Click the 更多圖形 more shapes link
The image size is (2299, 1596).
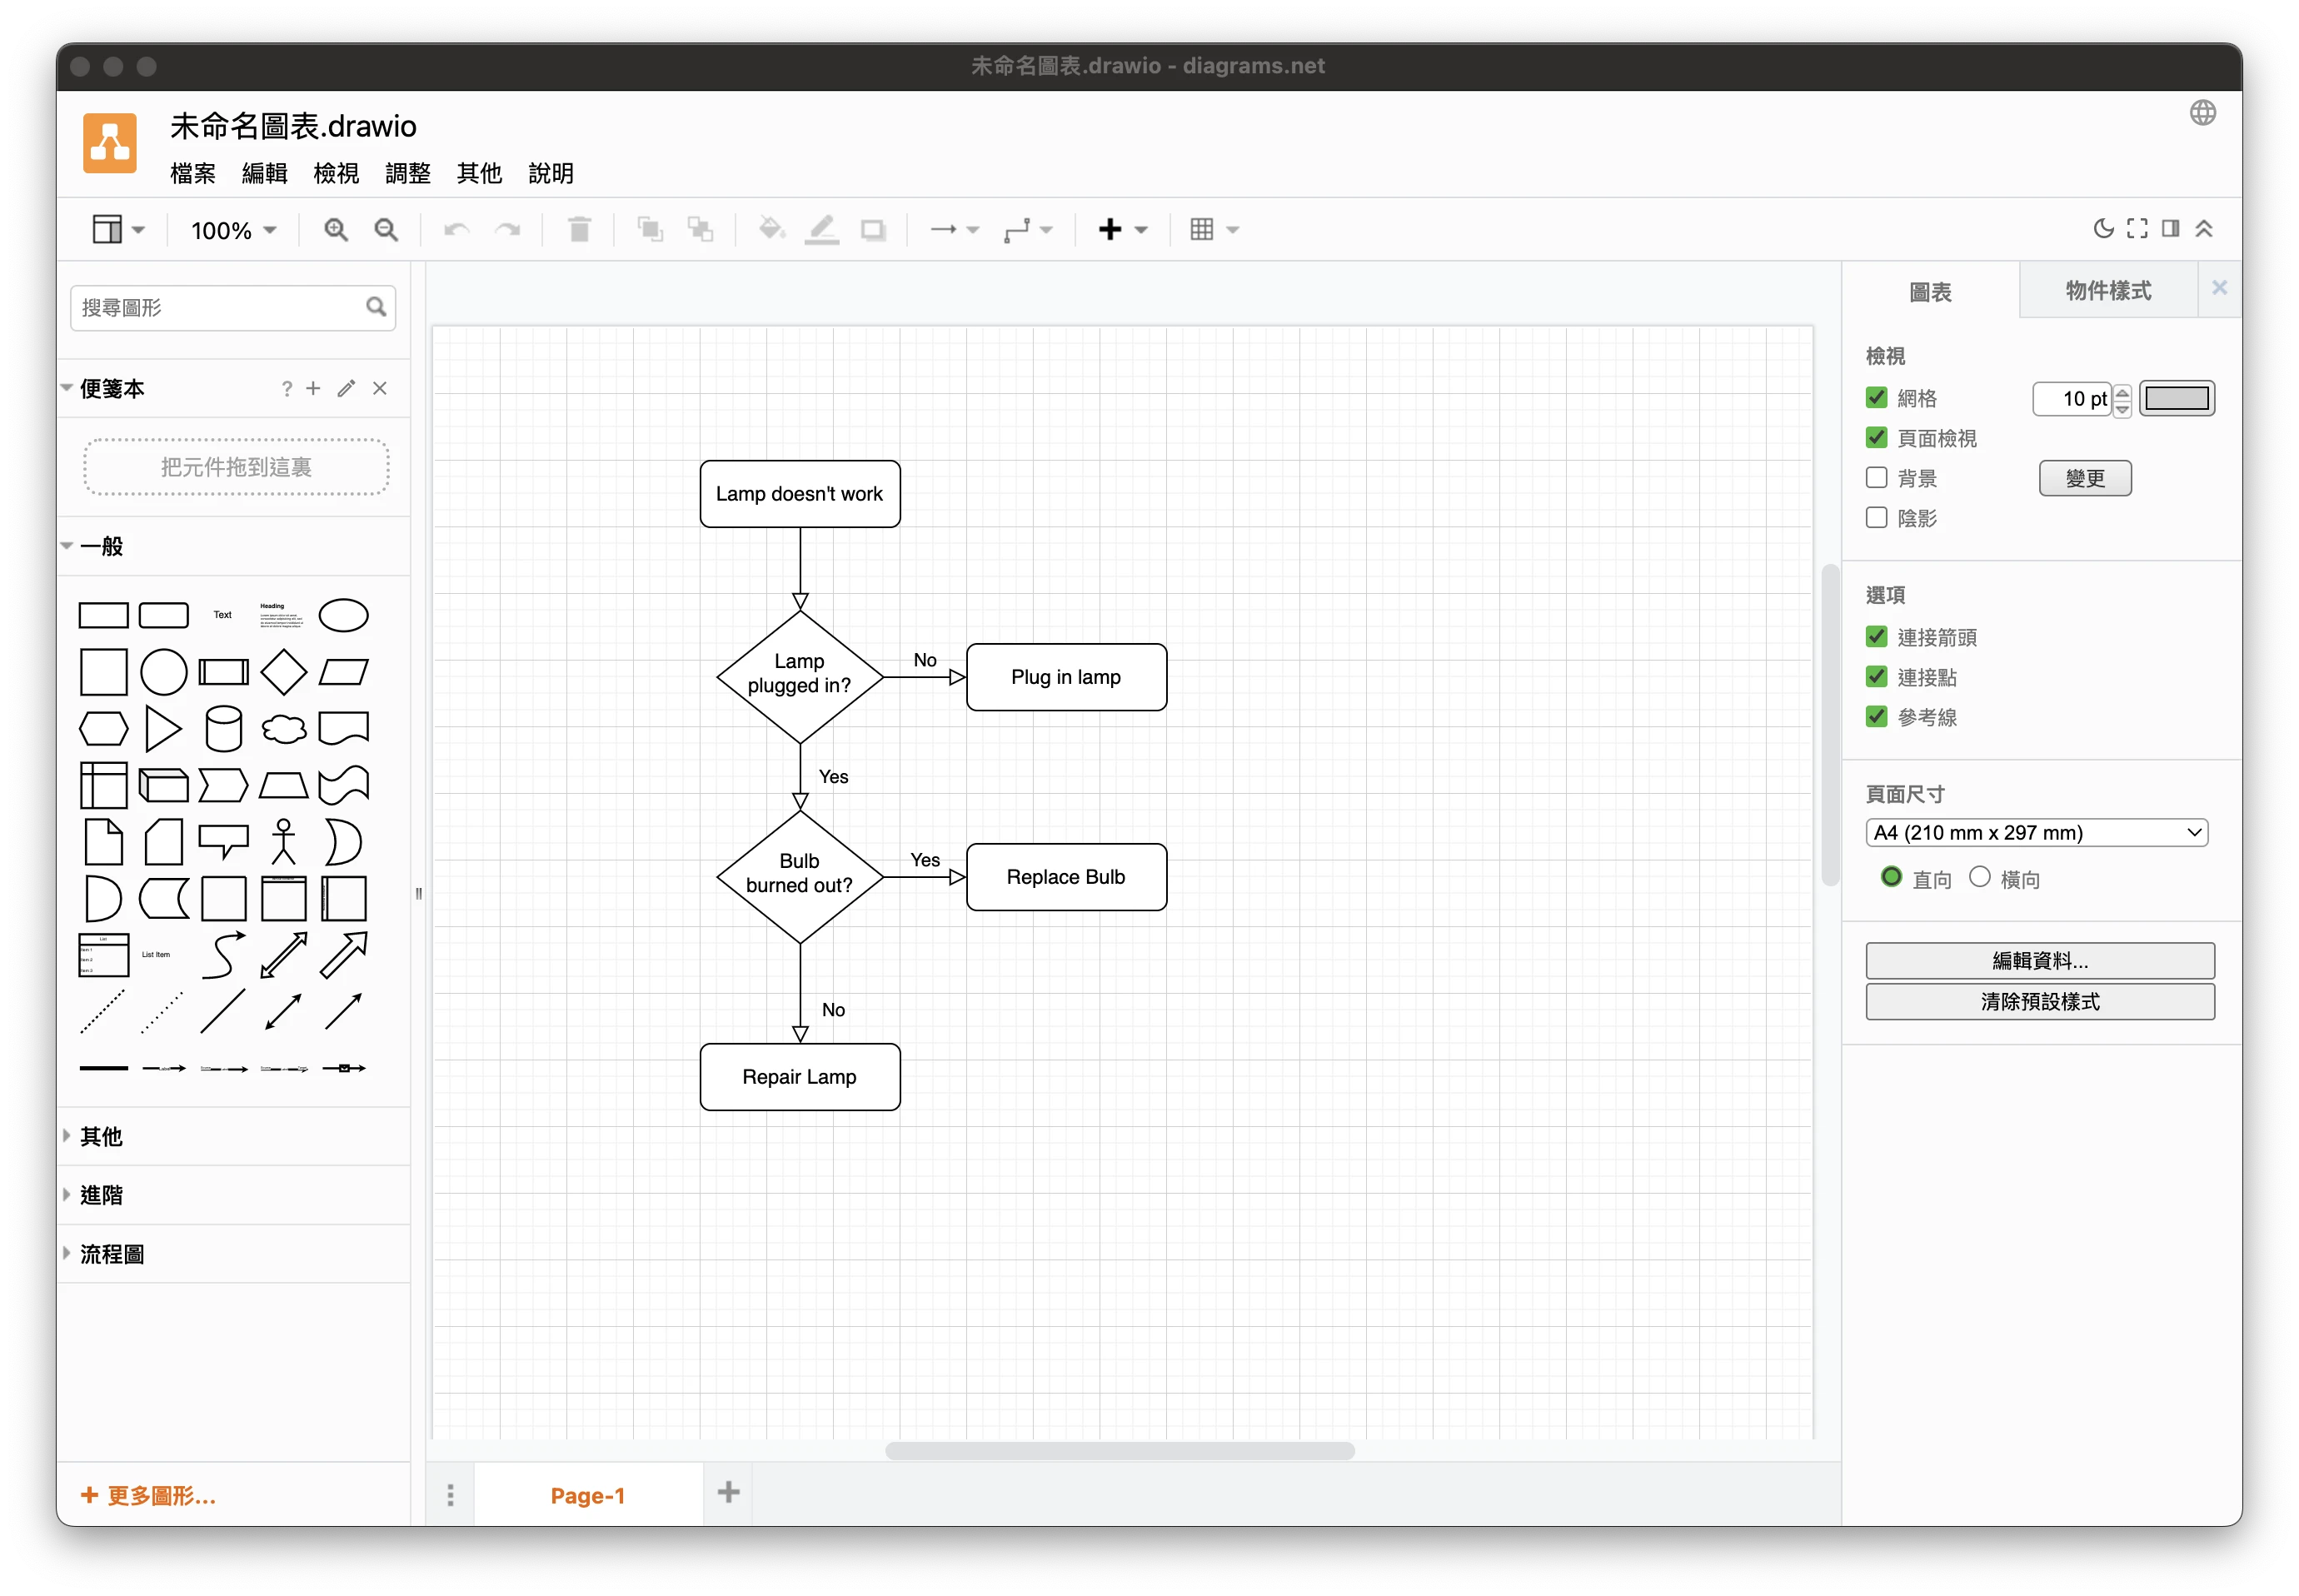[148, 1495]
